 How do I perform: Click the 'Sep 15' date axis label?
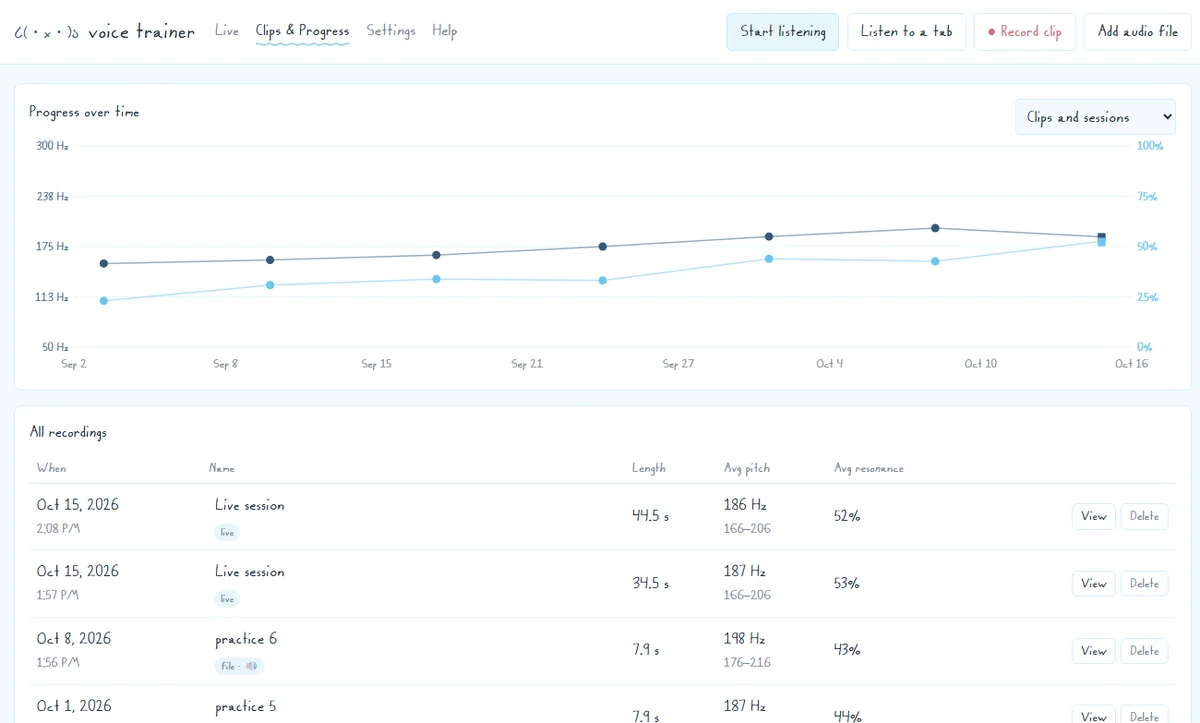377,364
